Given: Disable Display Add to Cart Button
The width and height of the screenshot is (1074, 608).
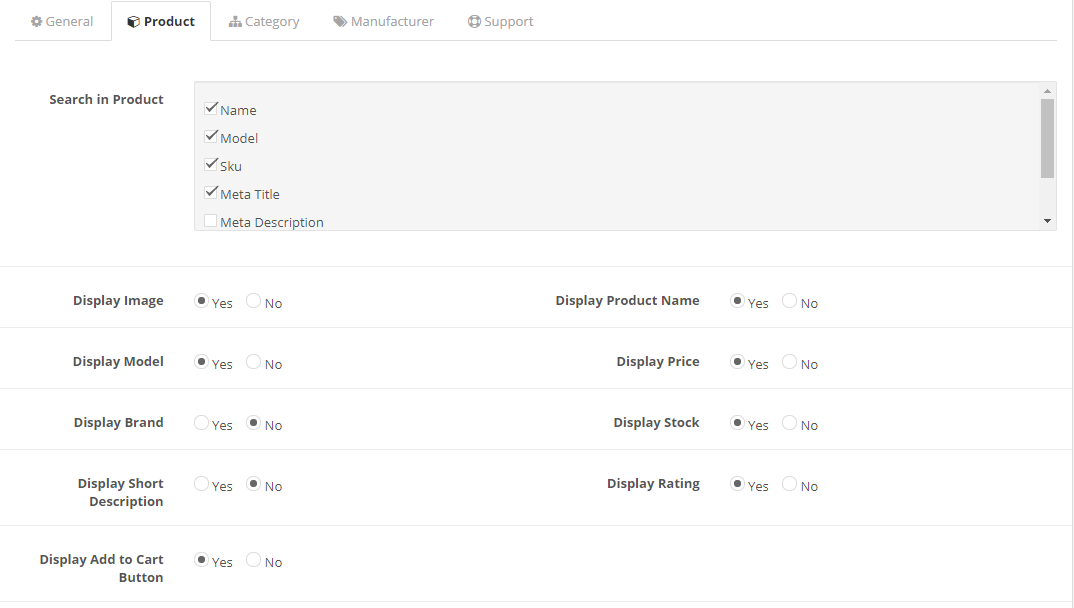Looking at the screenshot, I should point(254,560).
